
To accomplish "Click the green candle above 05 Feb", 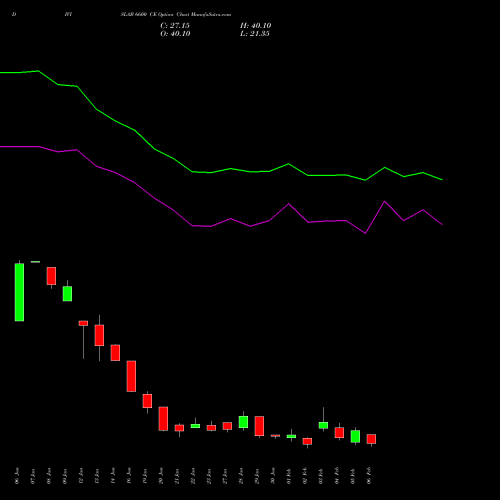I will coord(355,436).
